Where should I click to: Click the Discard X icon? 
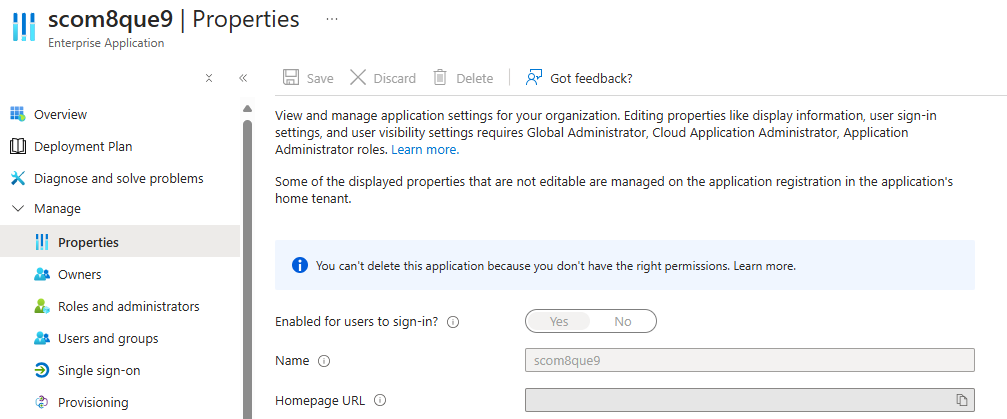357,78
